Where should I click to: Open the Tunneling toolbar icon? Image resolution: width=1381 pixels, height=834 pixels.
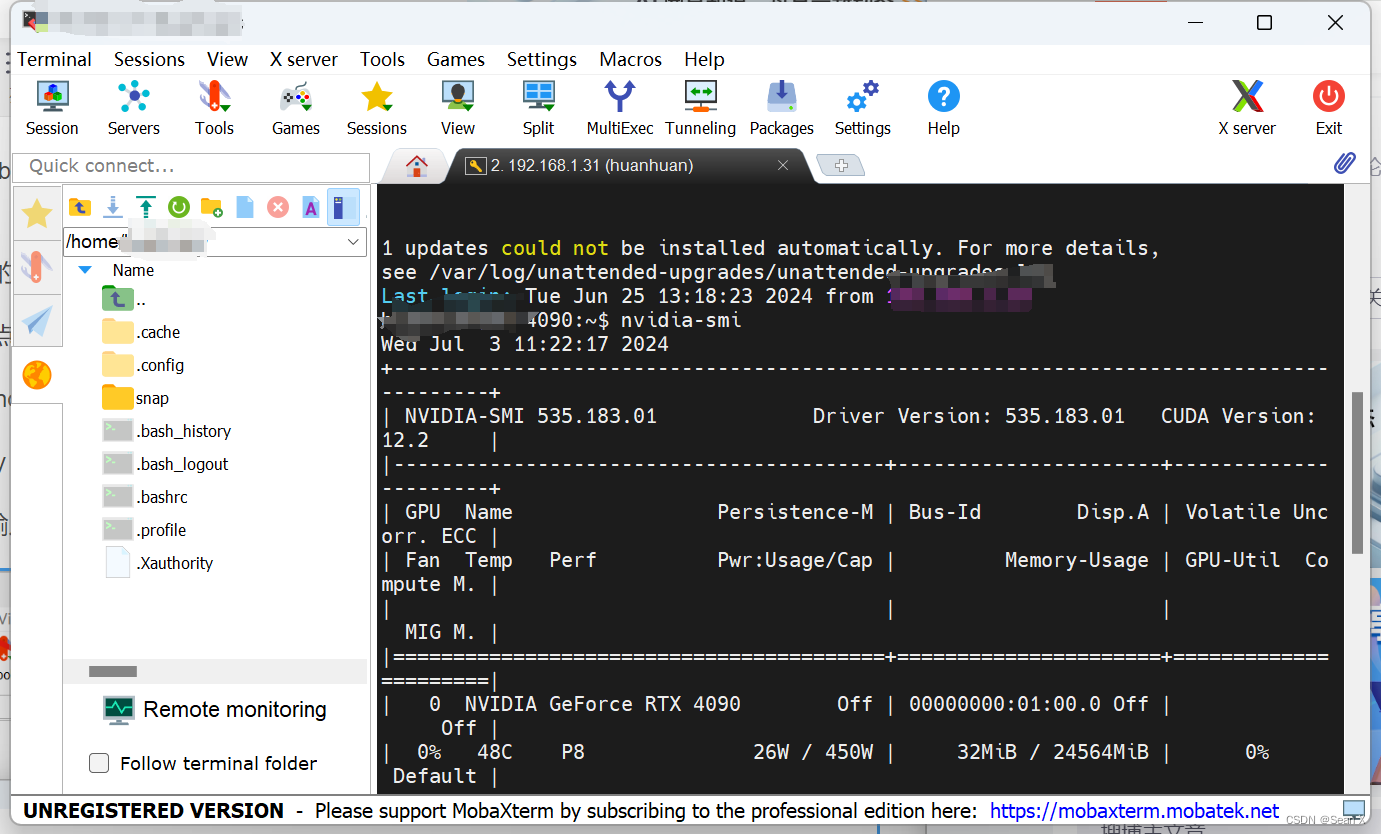(x=701, y=108)
